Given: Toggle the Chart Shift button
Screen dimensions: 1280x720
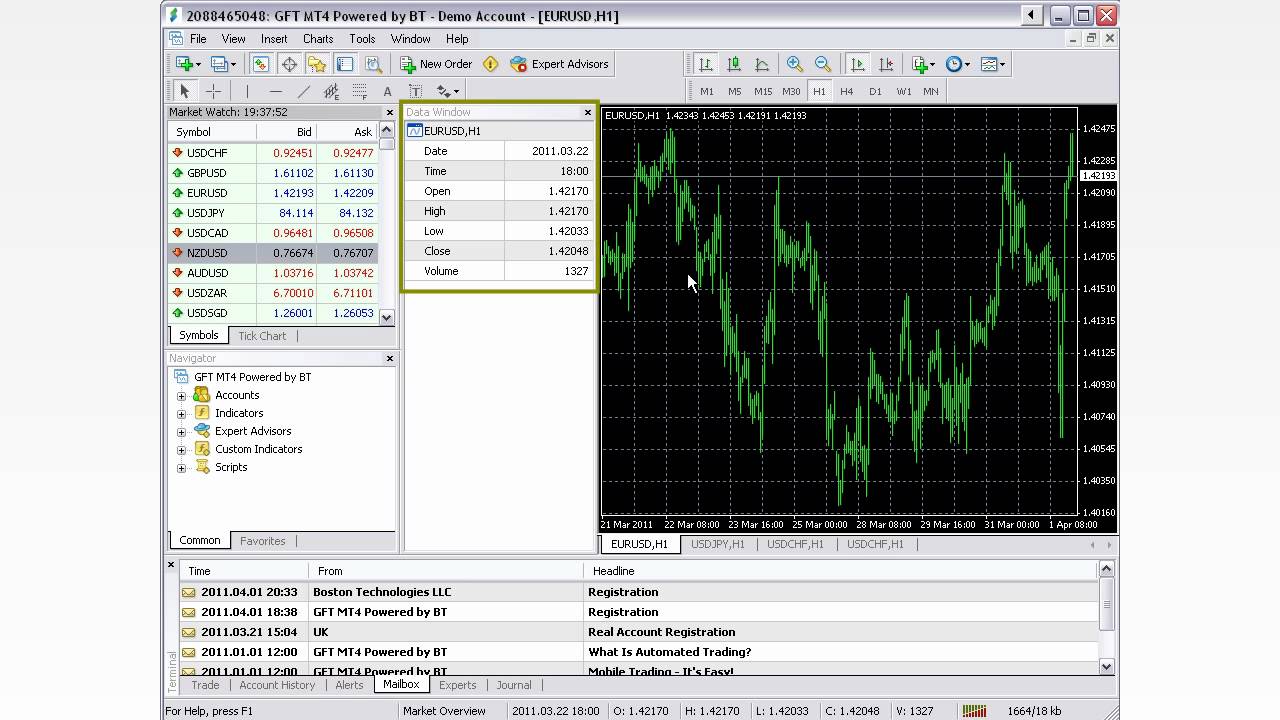Looking at the screenshot, I should coord(886,64).
